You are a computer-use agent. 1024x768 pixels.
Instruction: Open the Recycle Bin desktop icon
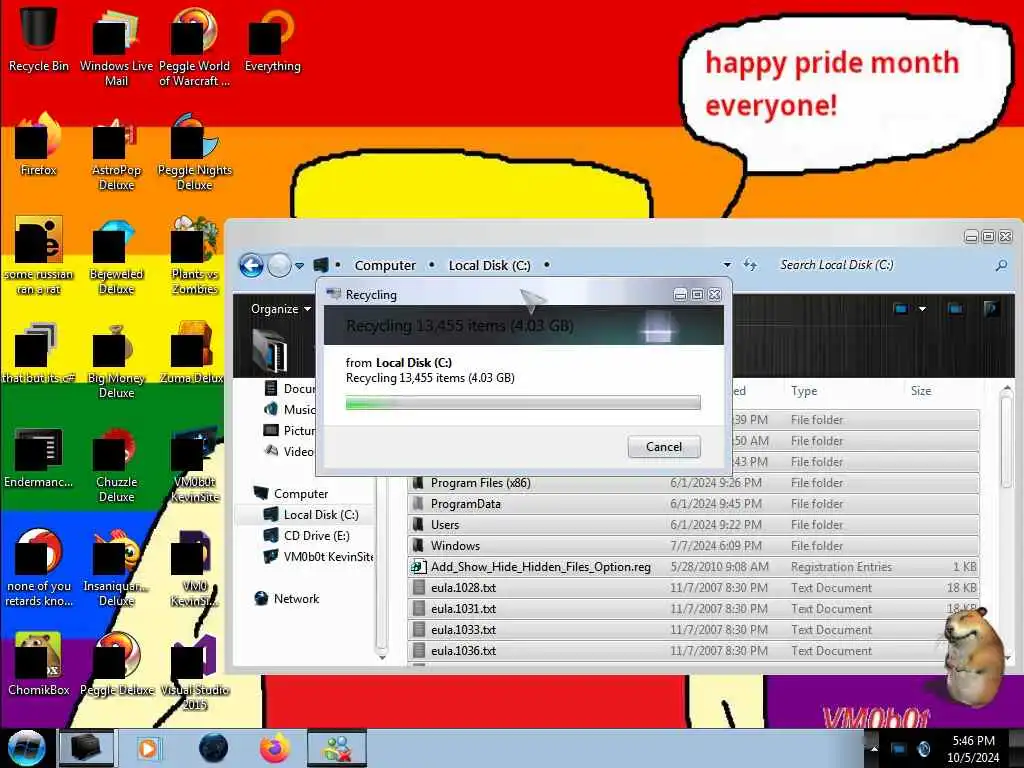point(38,38)
